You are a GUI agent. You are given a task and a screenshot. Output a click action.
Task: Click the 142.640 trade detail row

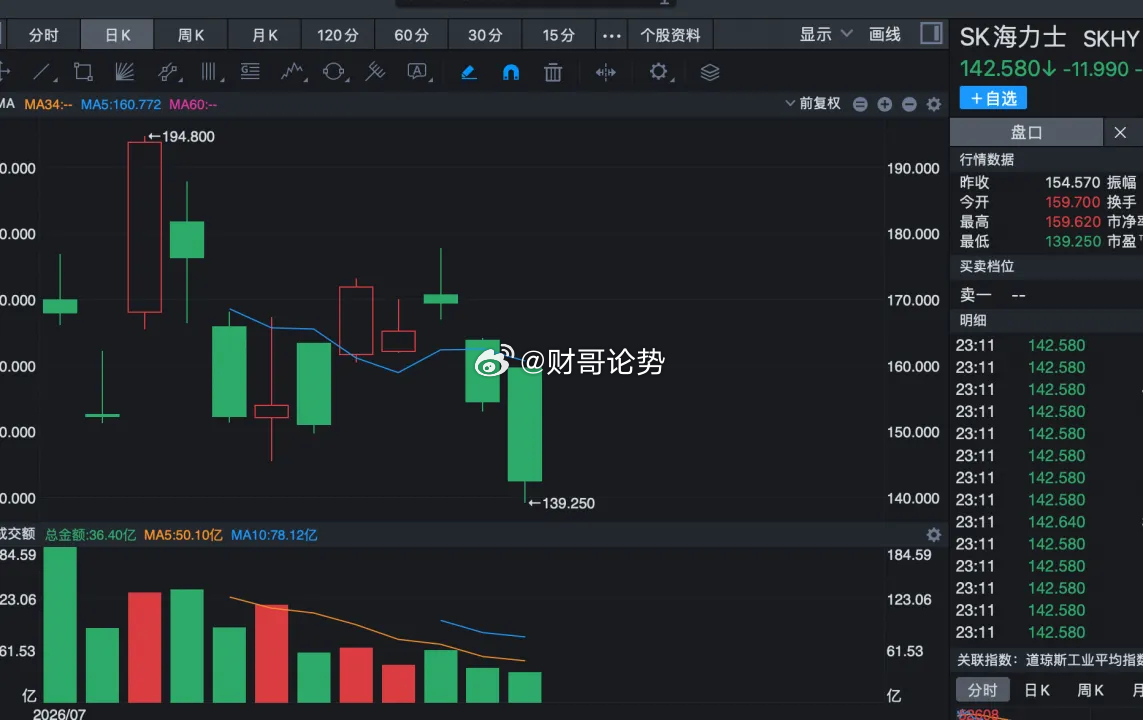point(1047,522)
